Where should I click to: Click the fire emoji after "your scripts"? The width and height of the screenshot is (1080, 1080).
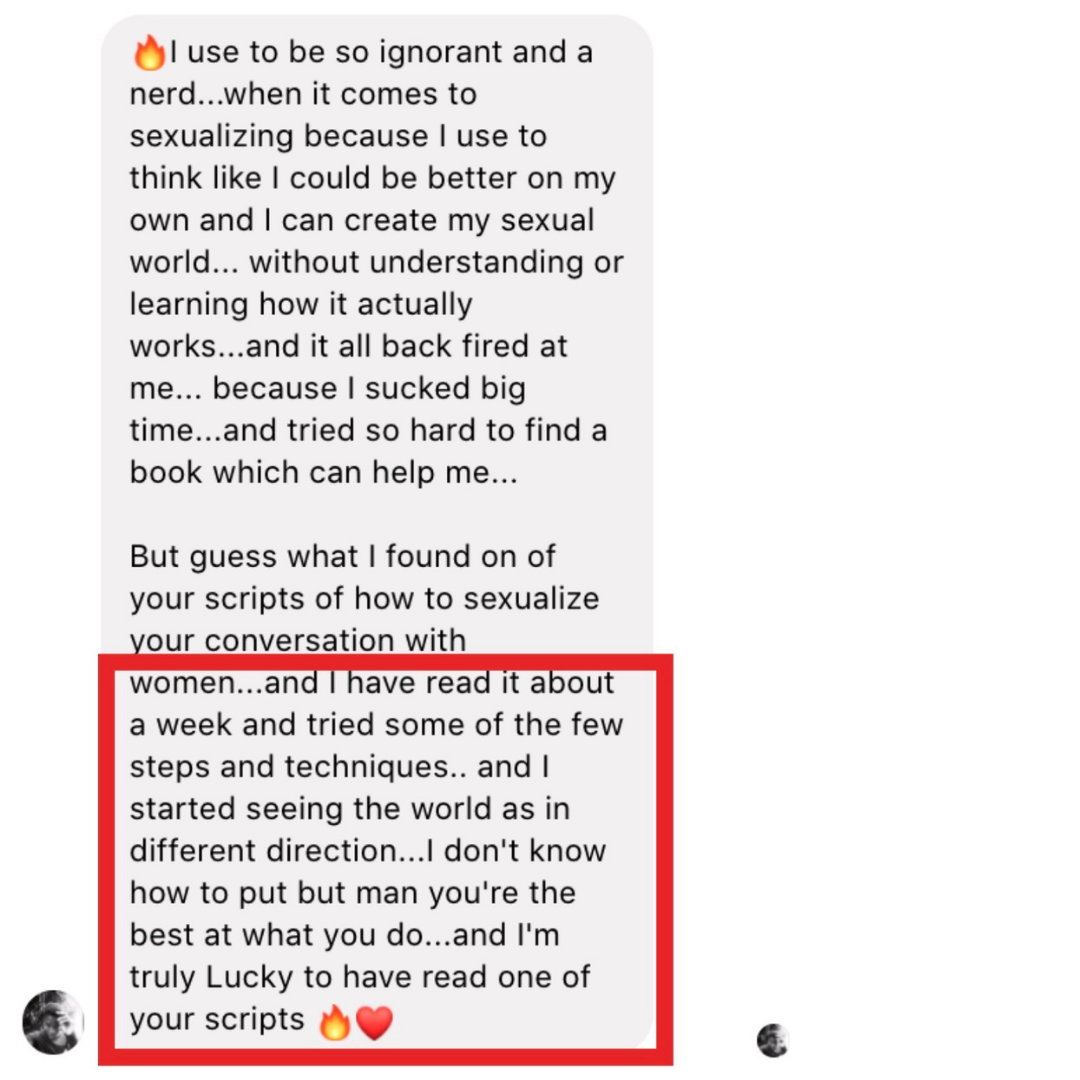(335, 1021)
